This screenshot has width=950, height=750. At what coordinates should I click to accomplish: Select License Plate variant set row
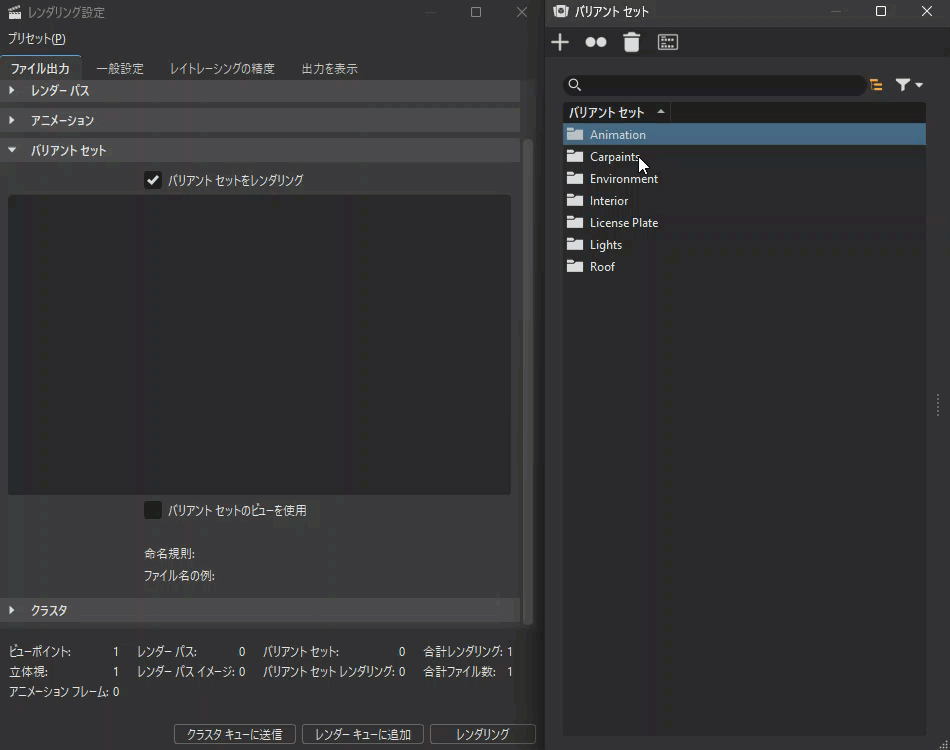(744, 222)
